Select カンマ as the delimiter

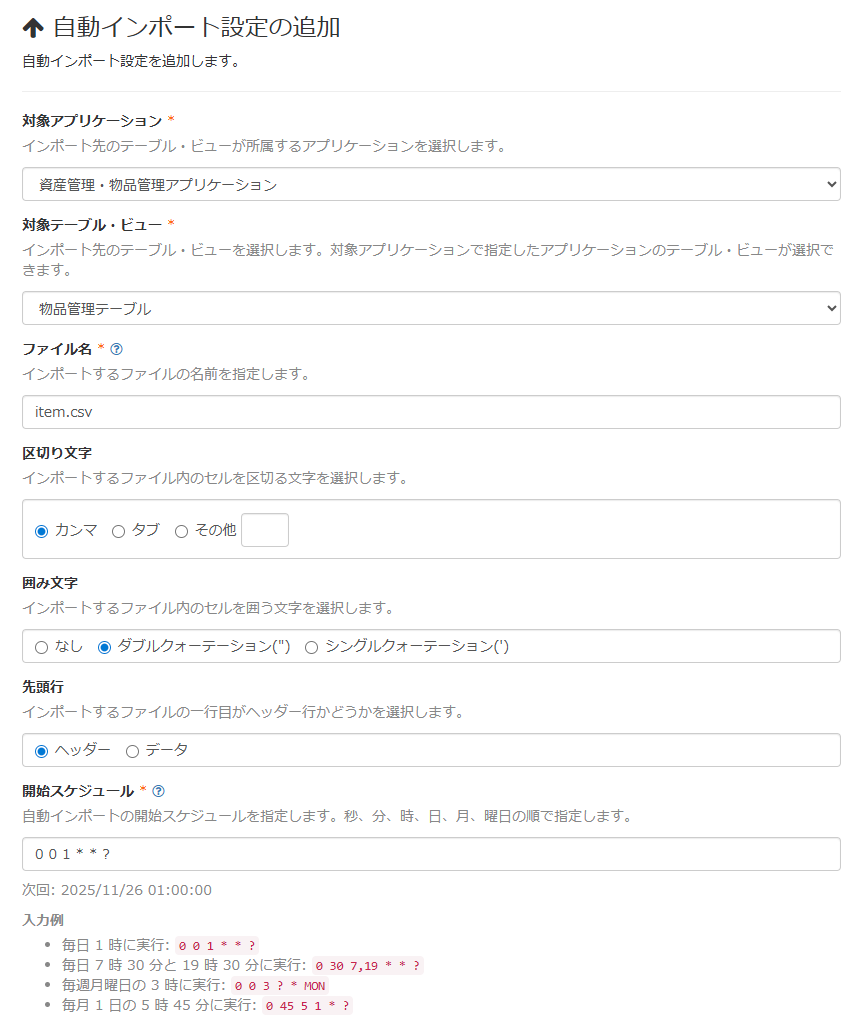(x=41, y=530)
